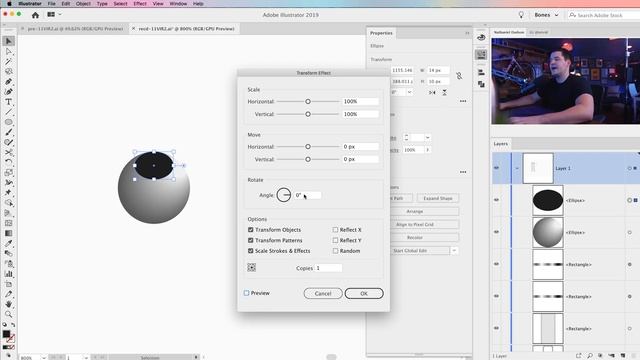The width and height of the screenshot is (640, 360).
Task: Click Align to Pixel Grid button
Action: 415,224
